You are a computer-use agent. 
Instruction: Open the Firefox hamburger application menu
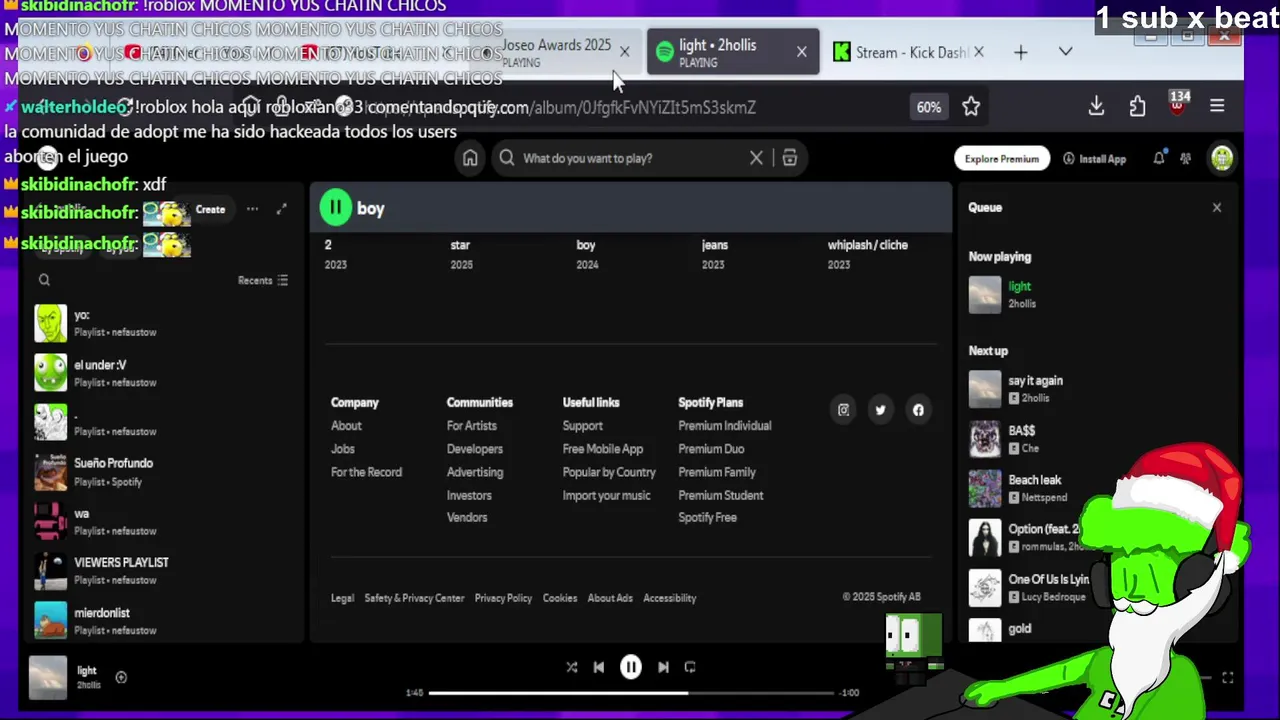pyautogui.click(x=1217, y=106)
